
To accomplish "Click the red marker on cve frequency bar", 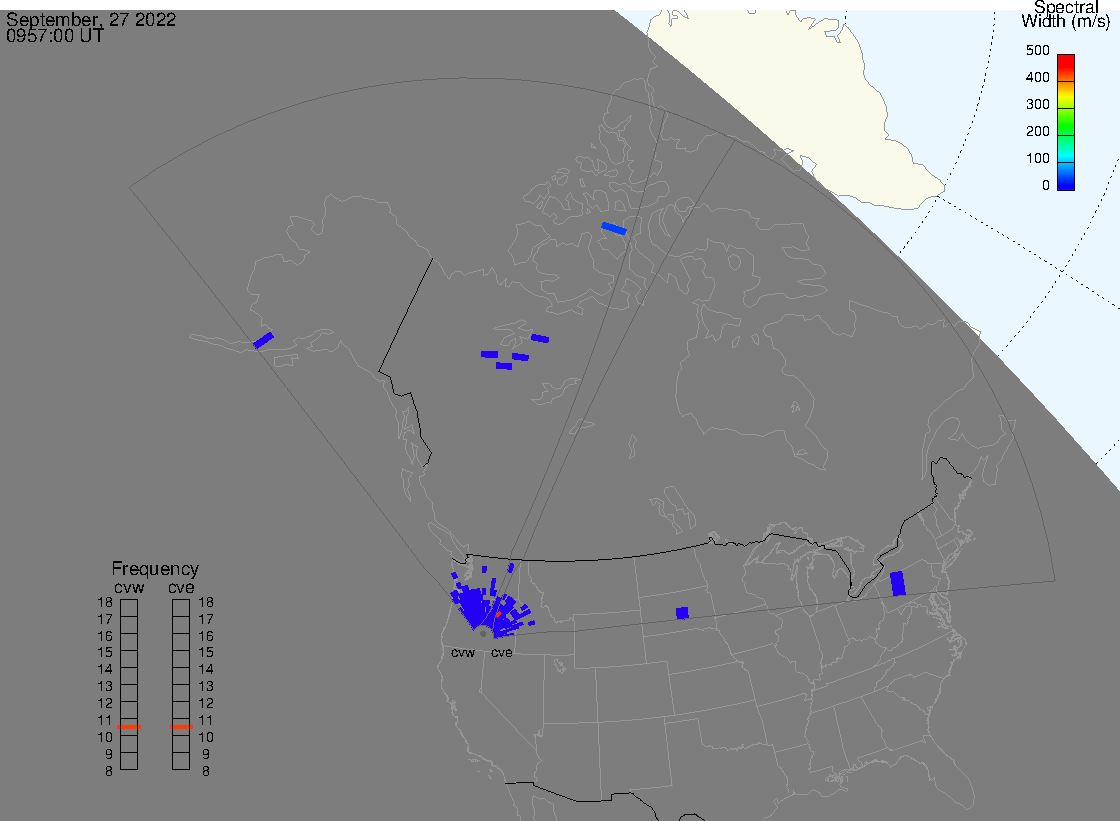I will click(x=181, y=727).
